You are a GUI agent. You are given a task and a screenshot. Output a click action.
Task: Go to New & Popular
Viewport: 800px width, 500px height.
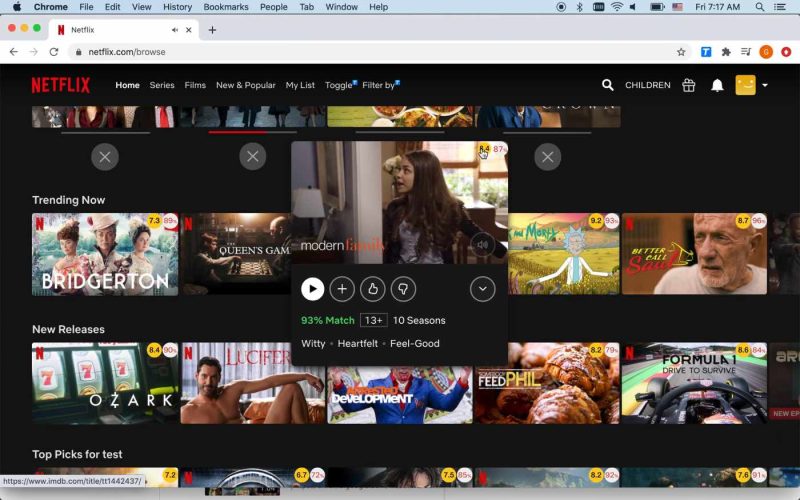(245, 85)
